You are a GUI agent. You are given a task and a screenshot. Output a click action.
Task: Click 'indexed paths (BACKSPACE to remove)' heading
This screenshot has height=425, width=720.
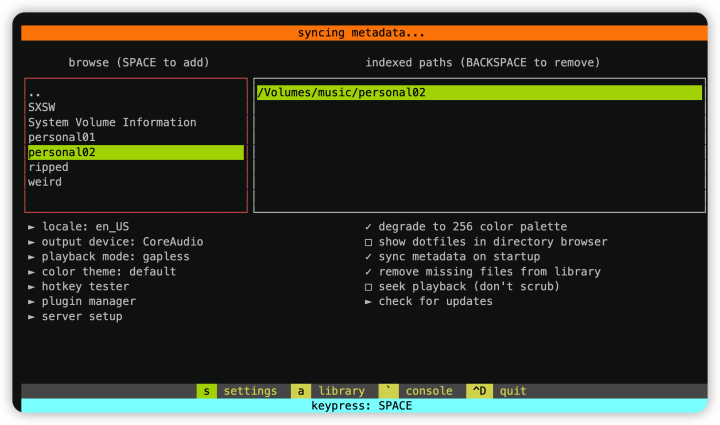click(x=483, y=62)
